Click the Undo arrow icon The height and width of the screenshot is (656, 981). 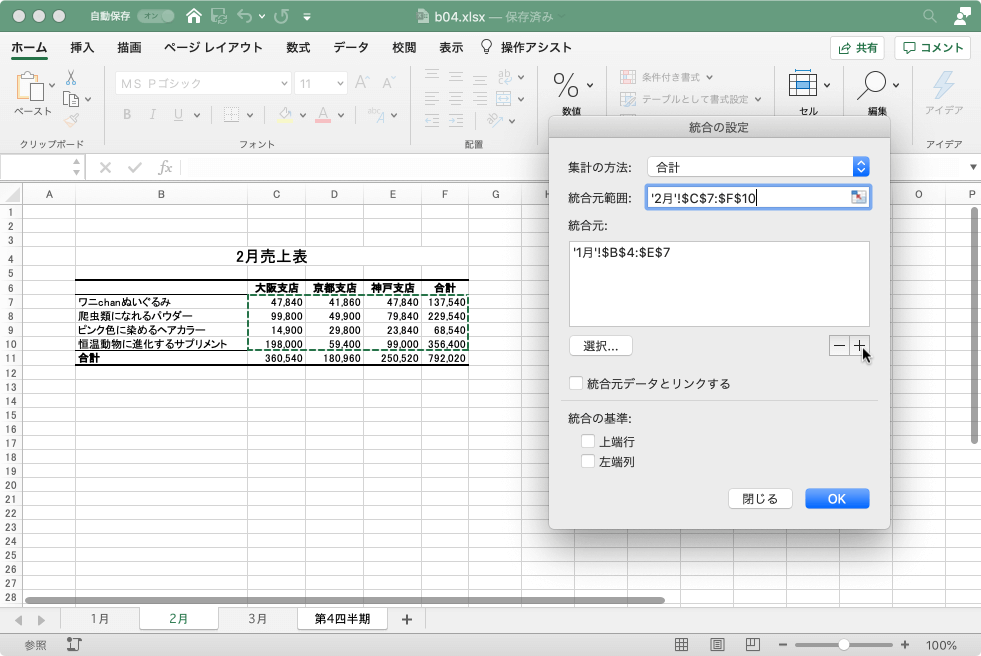[x=245, y=16]
